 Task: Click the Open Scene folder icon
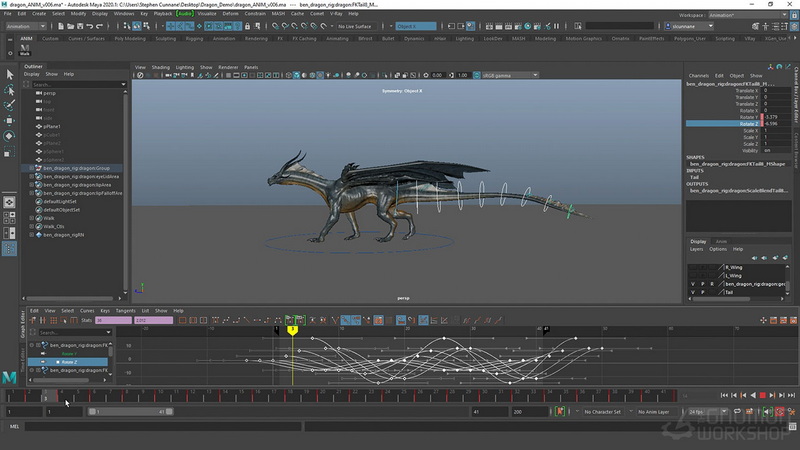click(x=70, y=26)
